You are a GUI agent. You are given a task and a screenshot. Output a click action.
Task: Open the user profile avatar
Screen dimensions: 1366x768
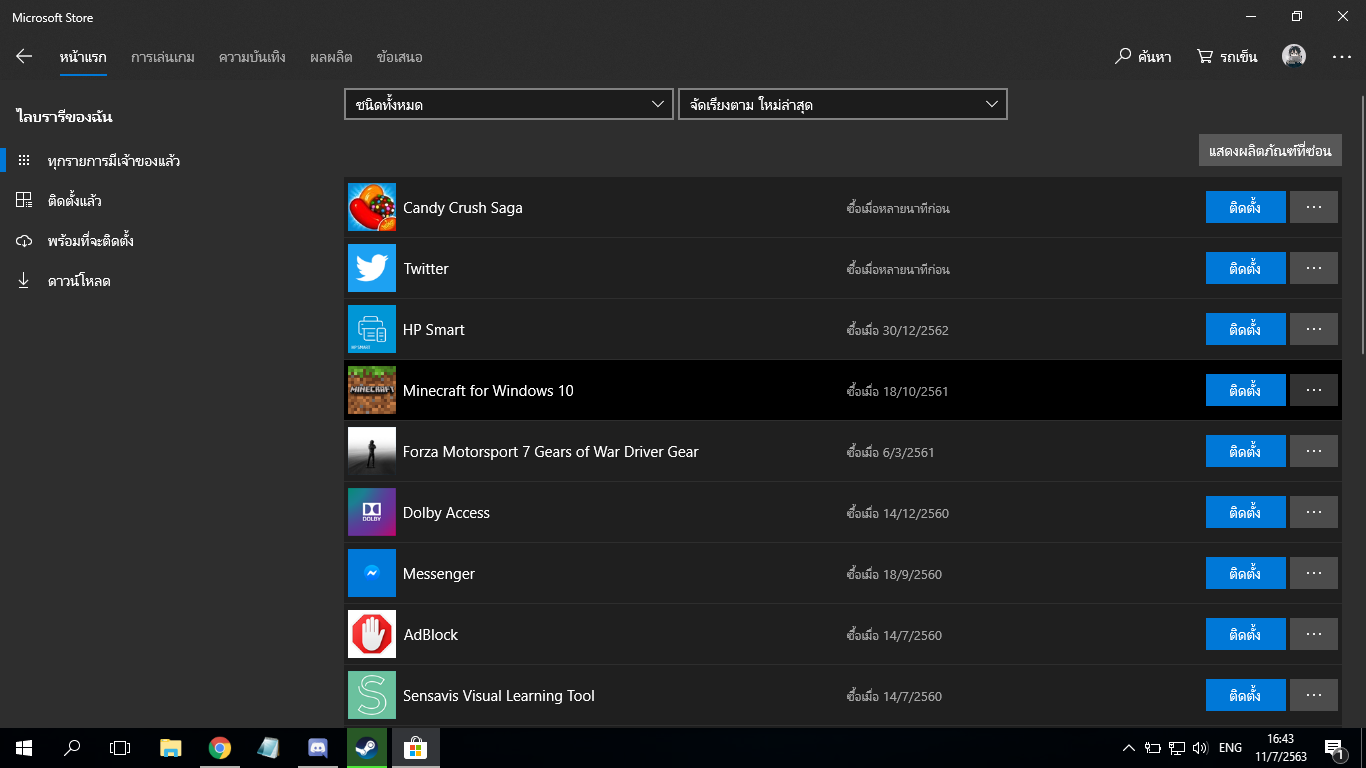pos(1294,57)
